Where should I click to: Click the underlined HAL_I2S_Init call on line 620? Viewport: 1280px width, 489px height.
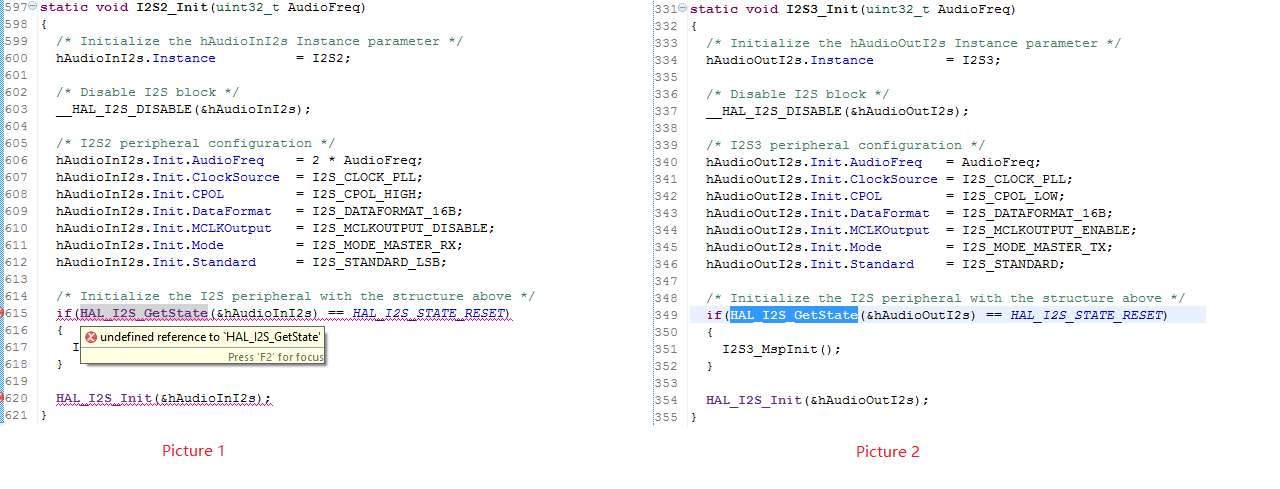click(x=104, y=398)
